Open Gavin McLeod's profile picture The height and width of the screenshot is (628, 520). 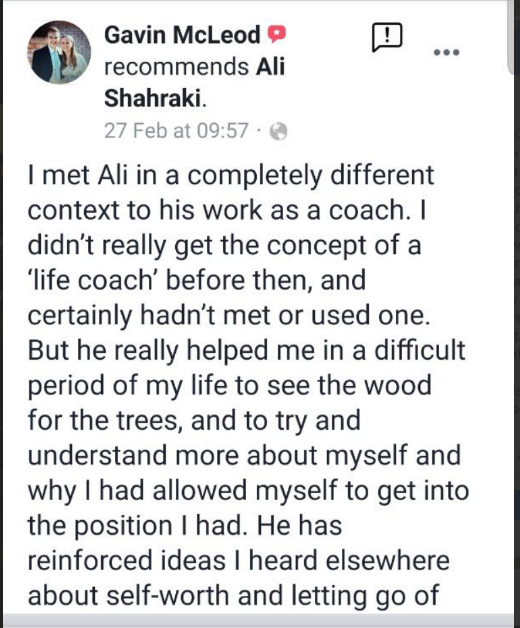(59, 52)
